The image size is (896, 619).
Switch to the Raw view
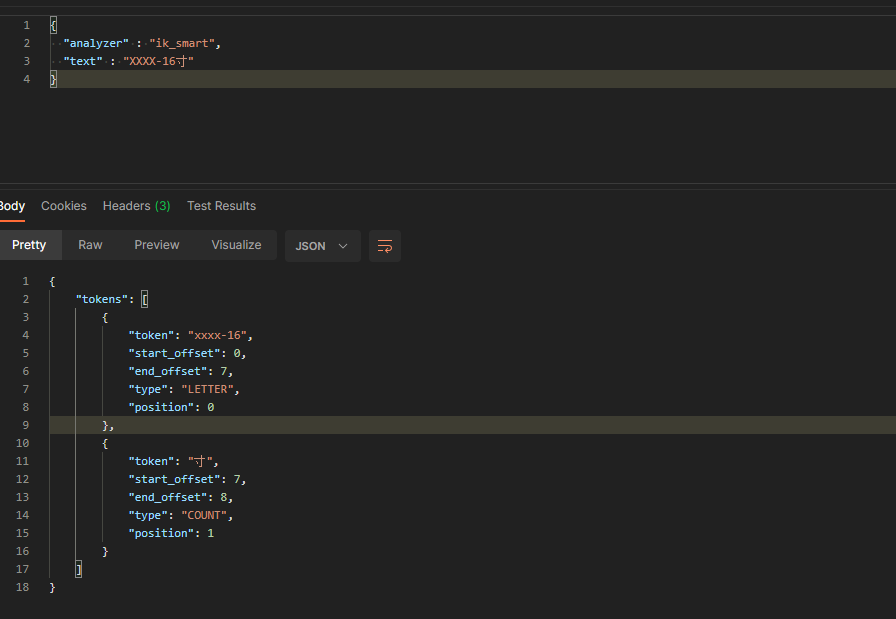pos(90,245)
